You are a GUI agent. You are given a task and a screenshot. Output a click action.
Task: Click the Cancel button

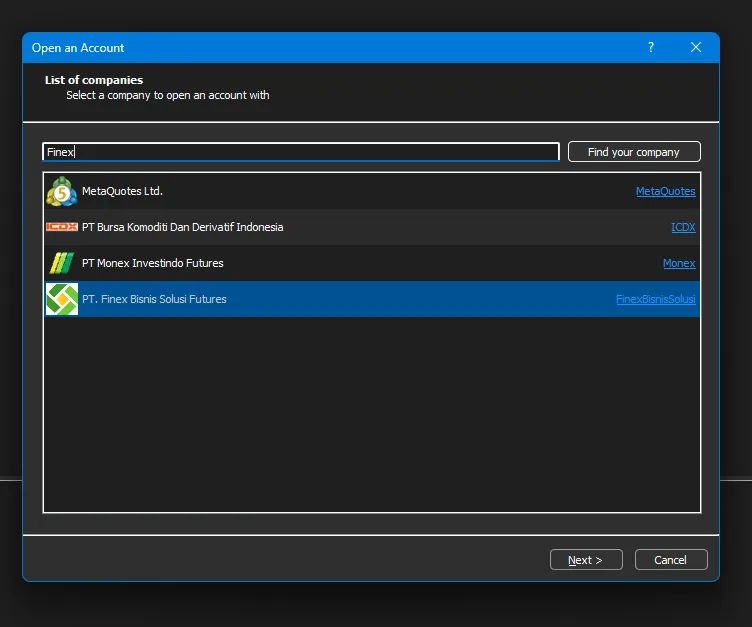click(670, 560)
